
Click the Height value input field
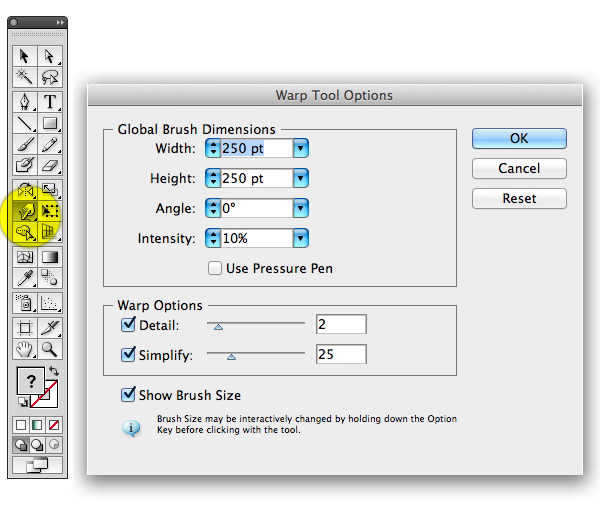tap(256, 179)
